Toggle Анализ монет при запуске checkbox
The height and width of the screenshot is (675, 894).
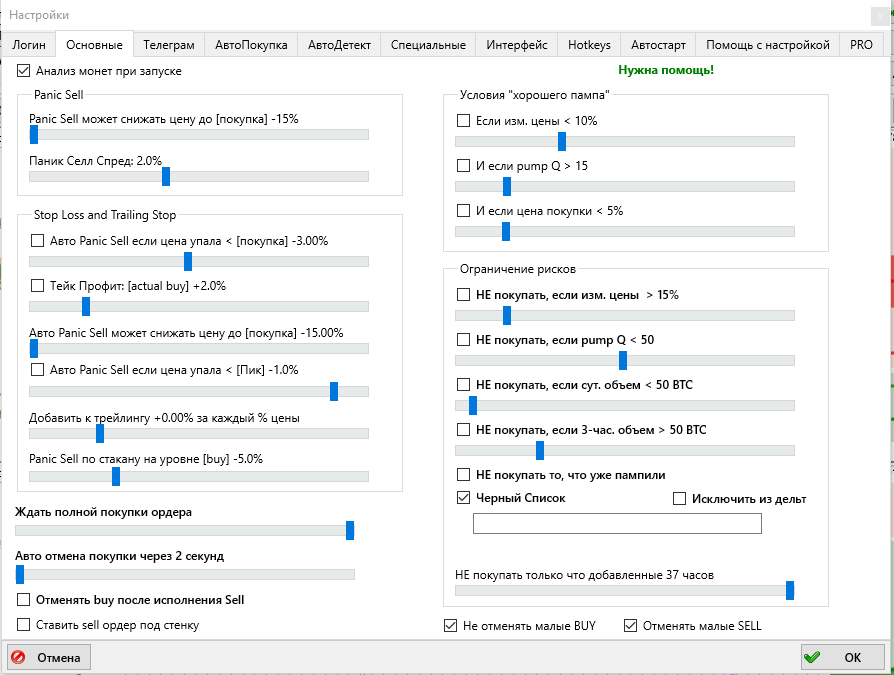[24, 72]
